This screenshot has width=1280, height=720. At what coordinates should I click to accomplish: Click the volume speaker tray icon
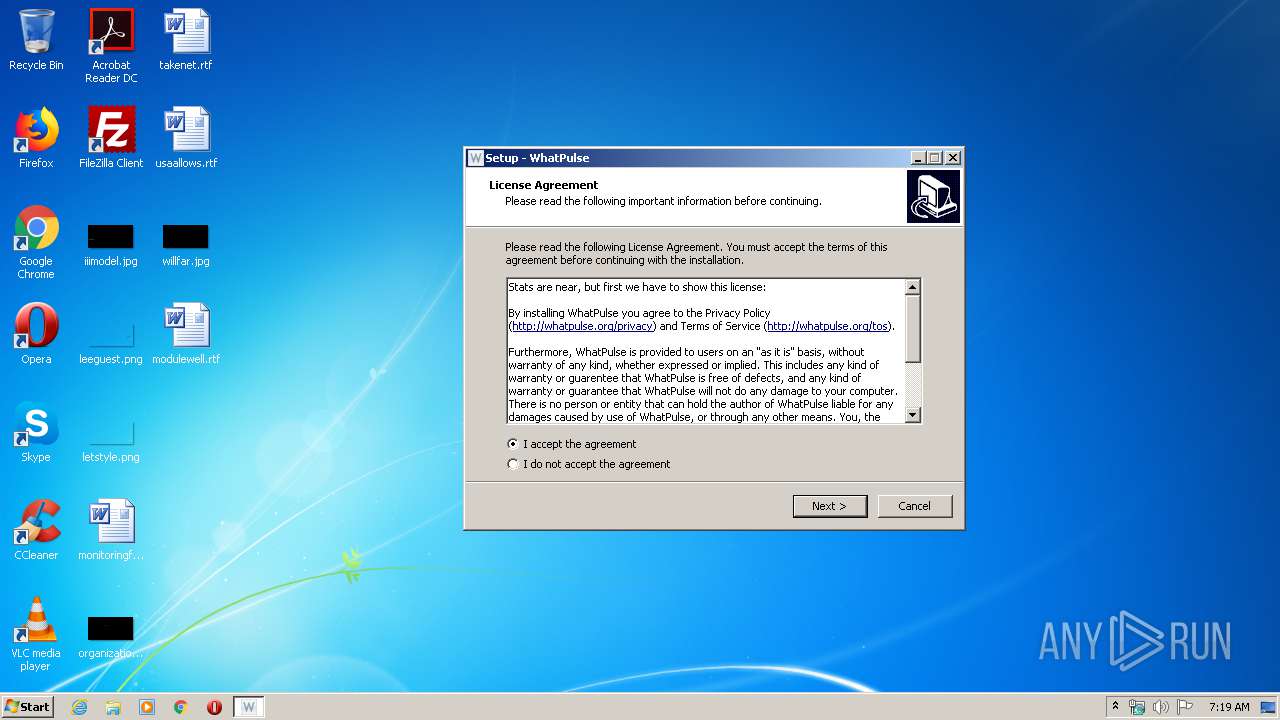click(x=1160, y=707)
